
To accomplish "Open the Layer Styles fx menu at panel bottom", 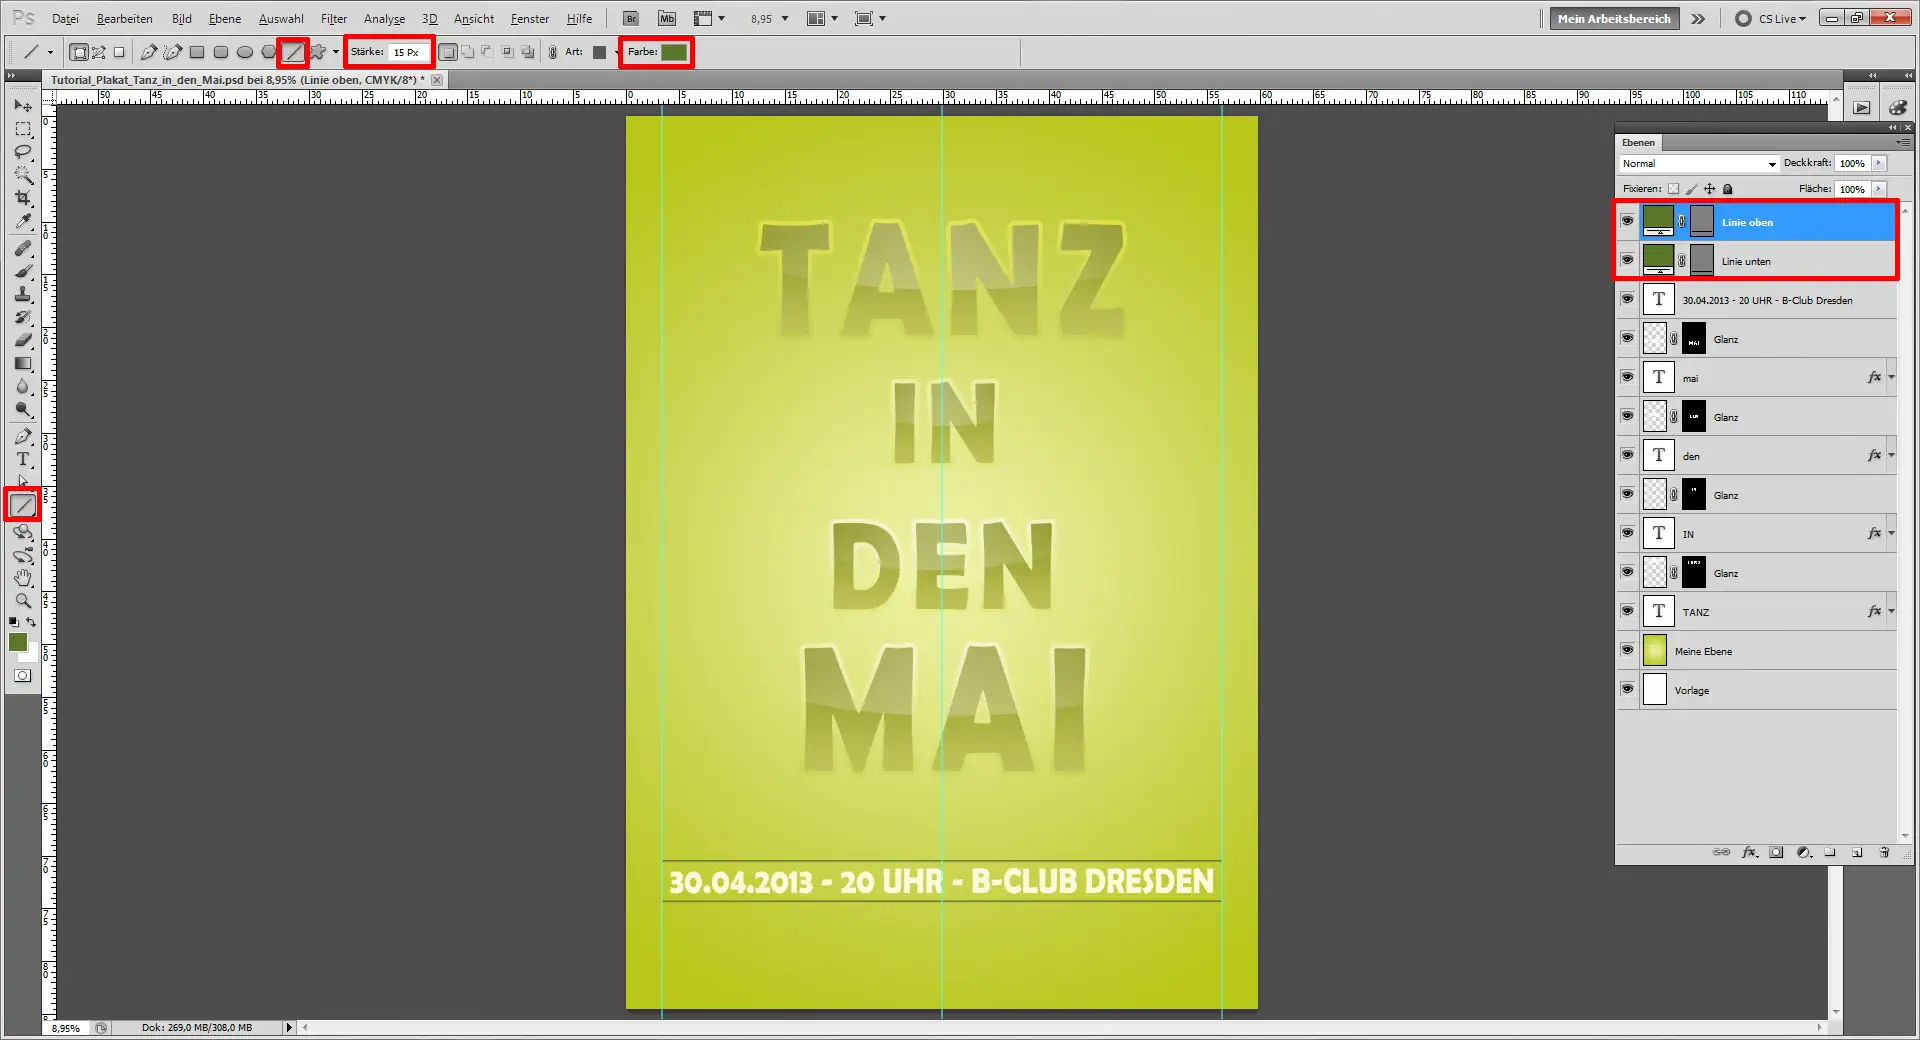I will [1750, 852].
